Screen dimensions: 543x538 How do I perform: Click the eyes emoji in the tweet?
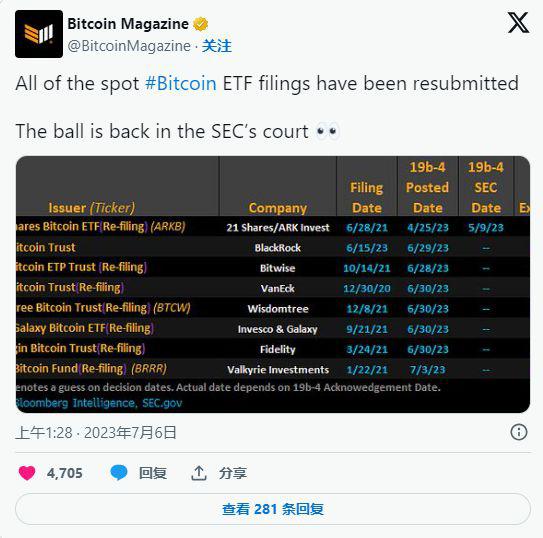[327, 132]
